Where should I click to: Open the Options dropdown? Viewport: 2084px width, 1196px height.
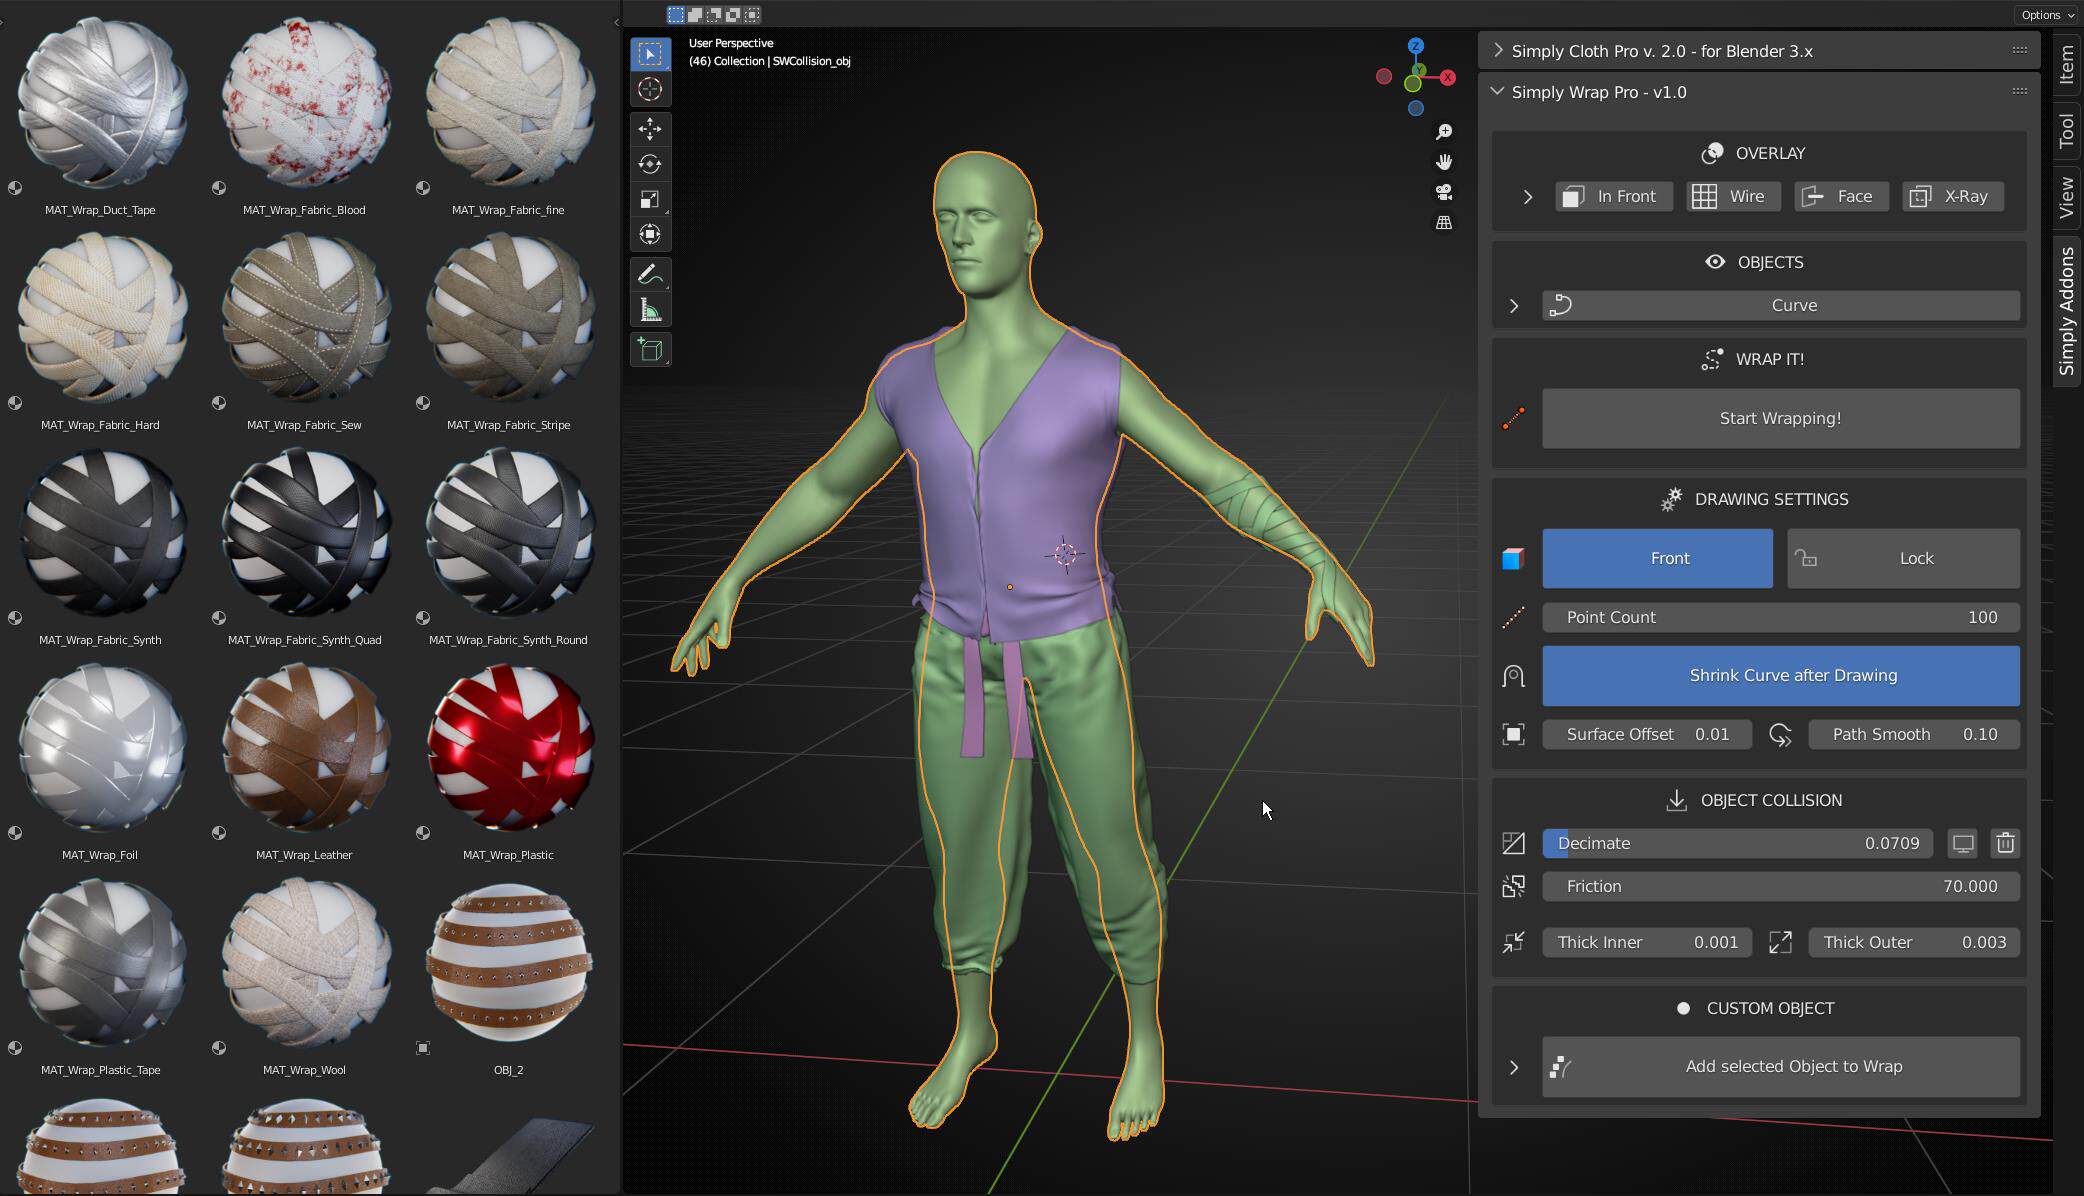click(2047, 14)
